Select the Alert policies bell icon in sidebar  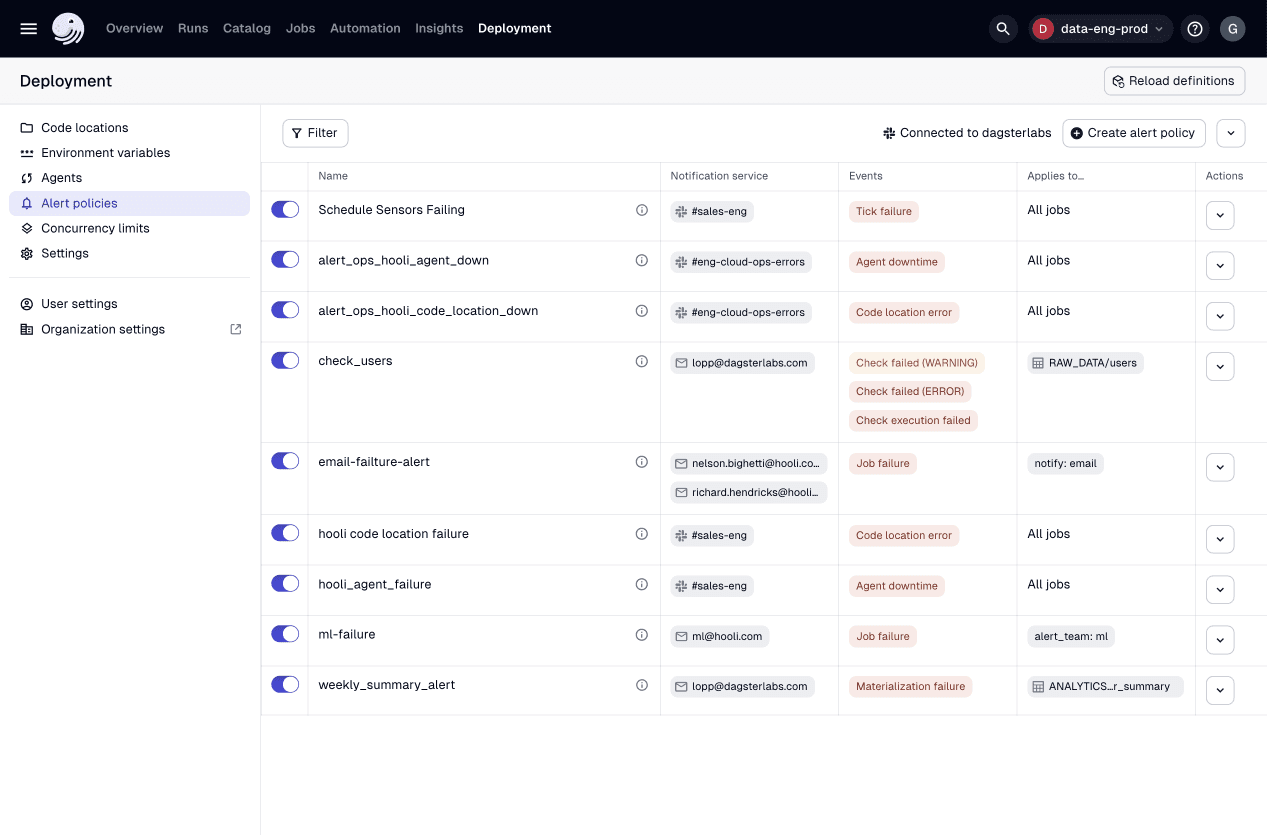coord(27,203)
